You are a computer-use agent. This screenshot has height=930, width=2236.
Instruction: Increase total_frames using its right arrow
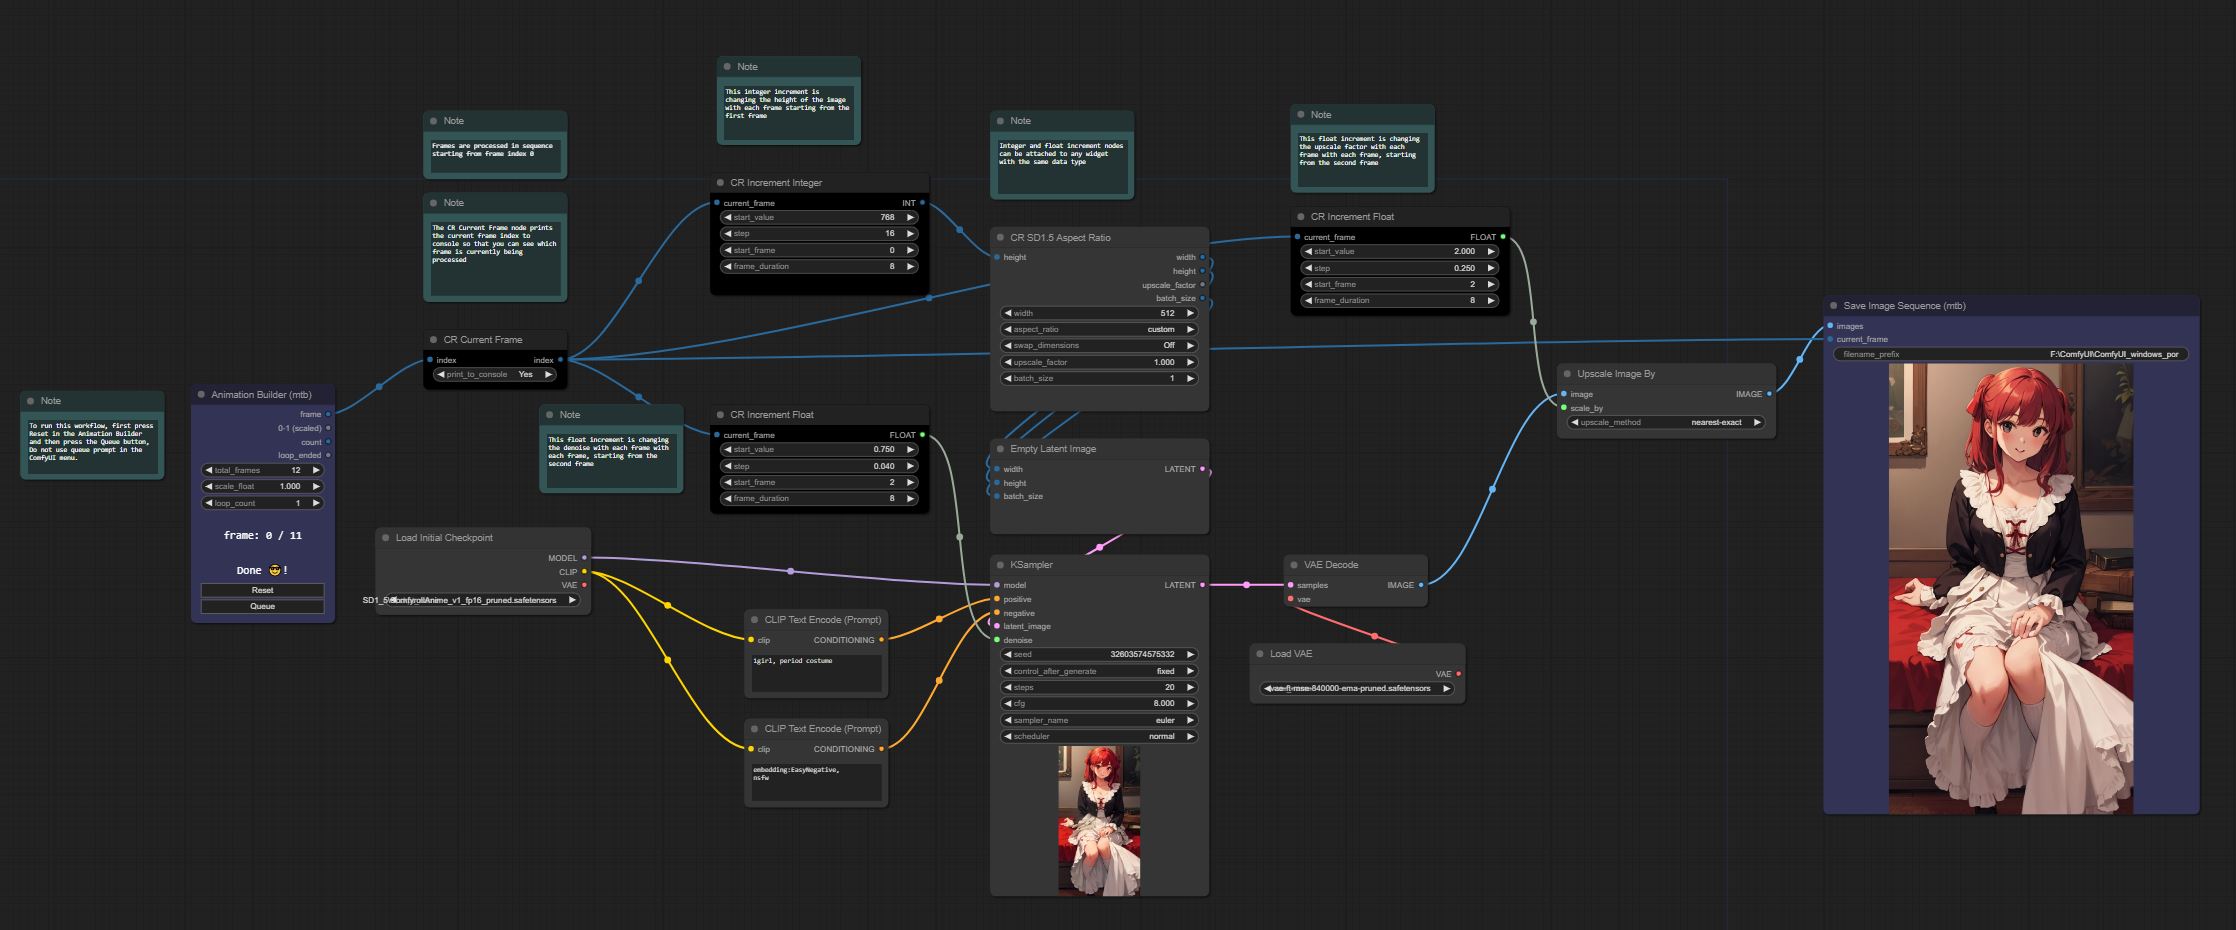(316, 470)
